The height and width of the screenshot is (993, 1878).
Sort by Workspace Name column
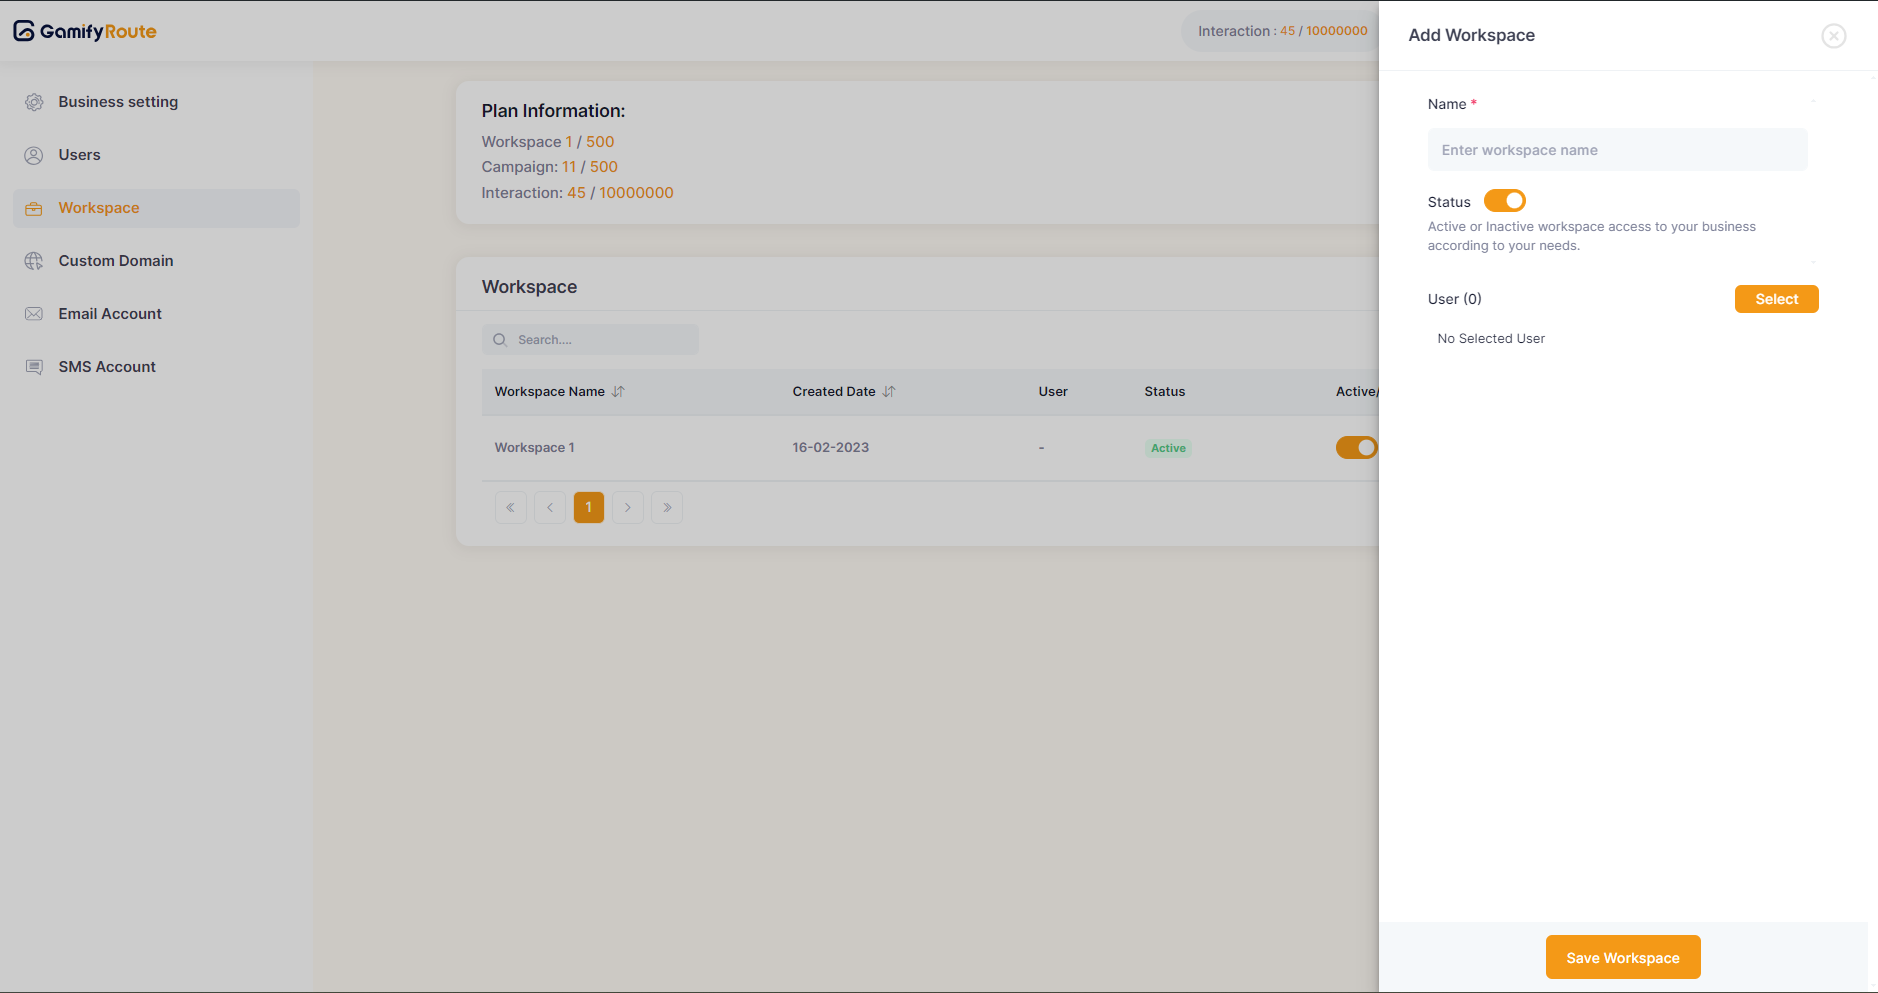point(618,392)
